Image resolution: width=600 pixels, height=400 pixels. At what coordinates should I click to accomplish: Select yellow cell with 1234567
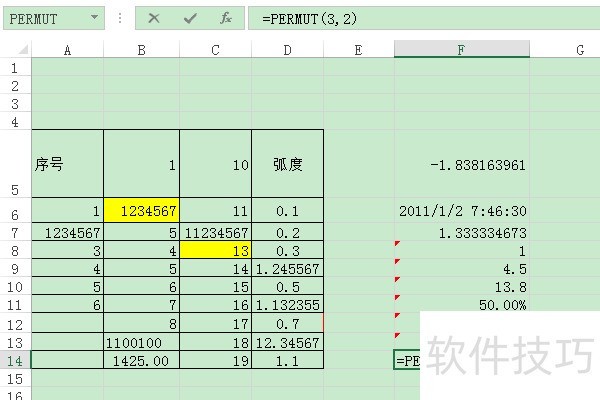(x=142, y=210)
